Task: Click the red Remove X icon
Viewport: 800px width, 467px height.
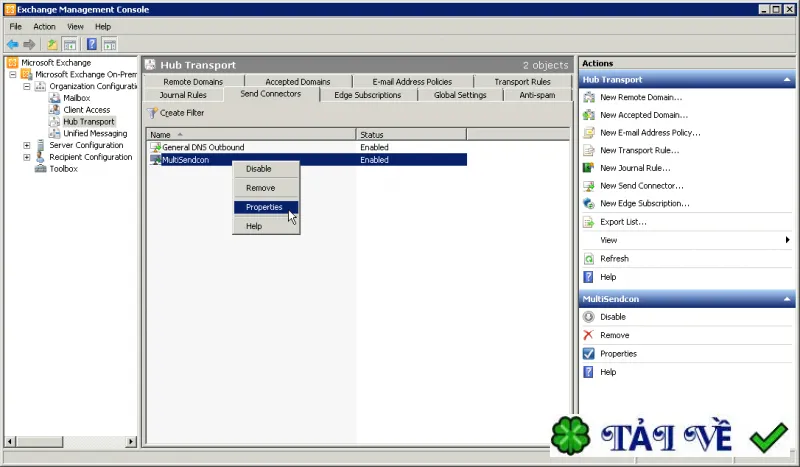Action: pyautogui.click(x=588, y=335)
